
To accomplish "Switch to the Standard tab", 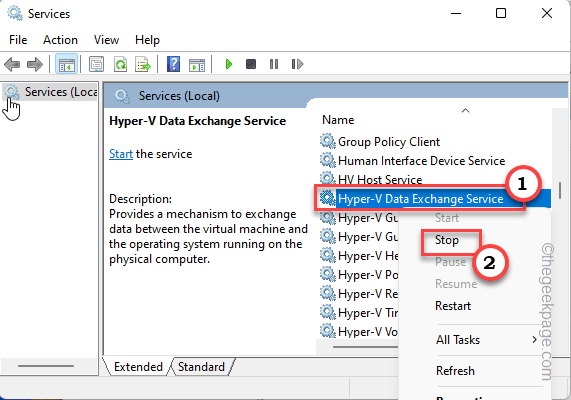I will [201, 367].
